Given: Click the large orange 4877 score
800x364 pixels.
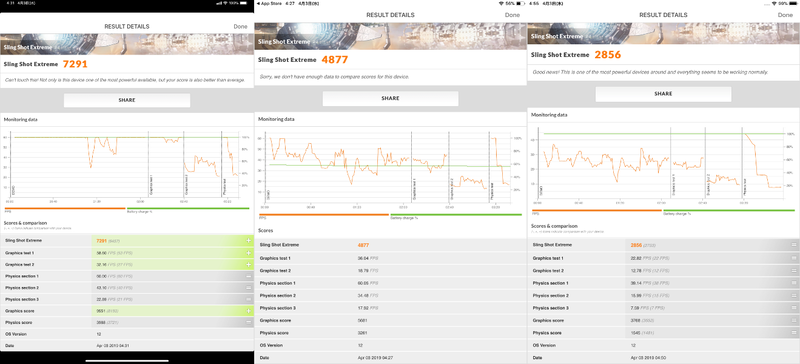Looking at the screenshot, I should coord(335,60).
